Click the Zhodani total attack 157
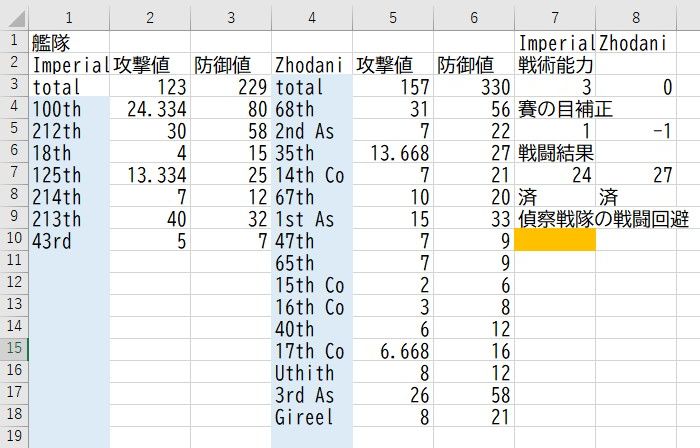Viewport: 700px width, 448px height. [x=393, y=86]
